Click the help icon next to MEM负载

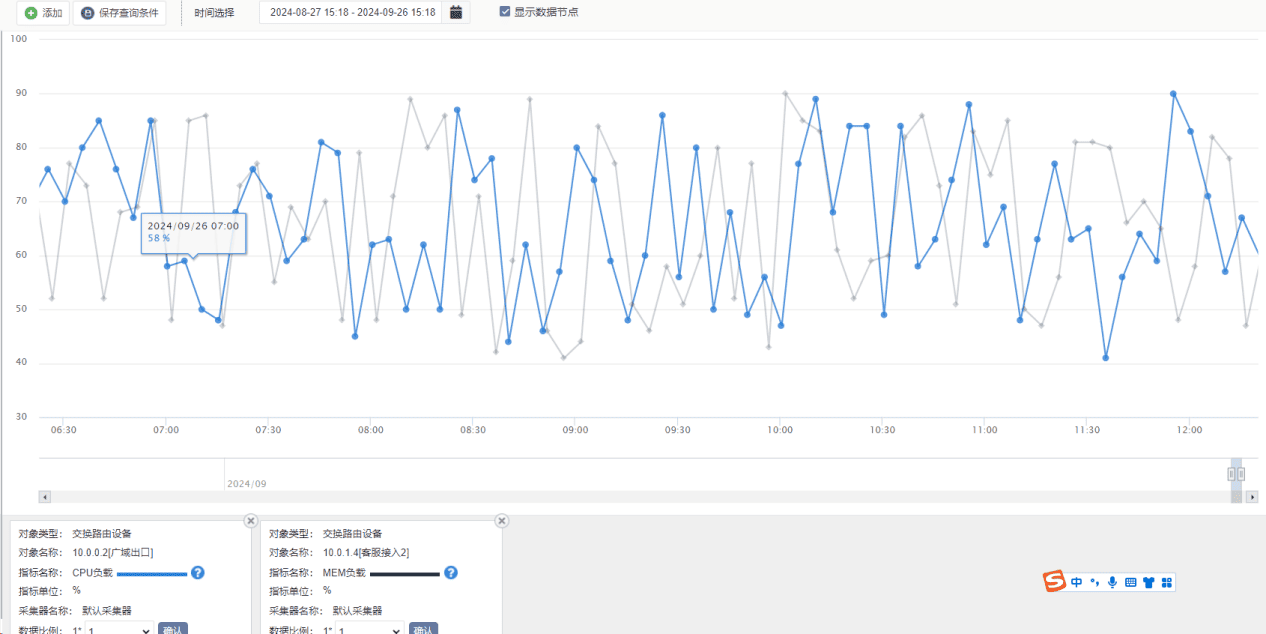tap(451, 573)
